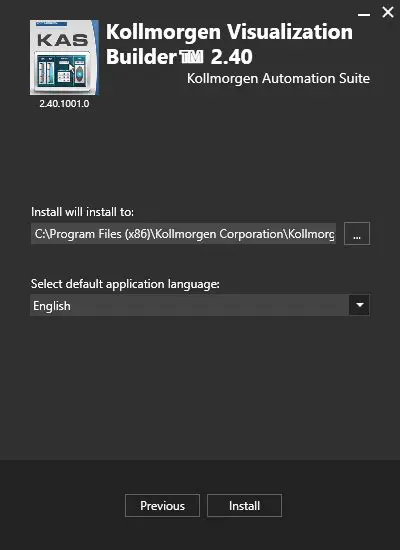The height and width of the screenshot is (550, 400).
Task: Click the 'Install will install to:' label
Action: [x=82, y=212]
